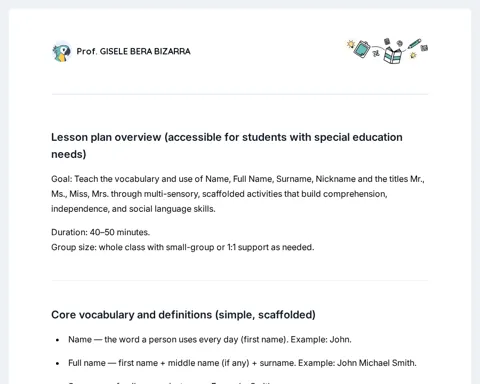Screen dimensions: 480x384
Task: Click the open book illustration in header
Action: pos(393,55)
